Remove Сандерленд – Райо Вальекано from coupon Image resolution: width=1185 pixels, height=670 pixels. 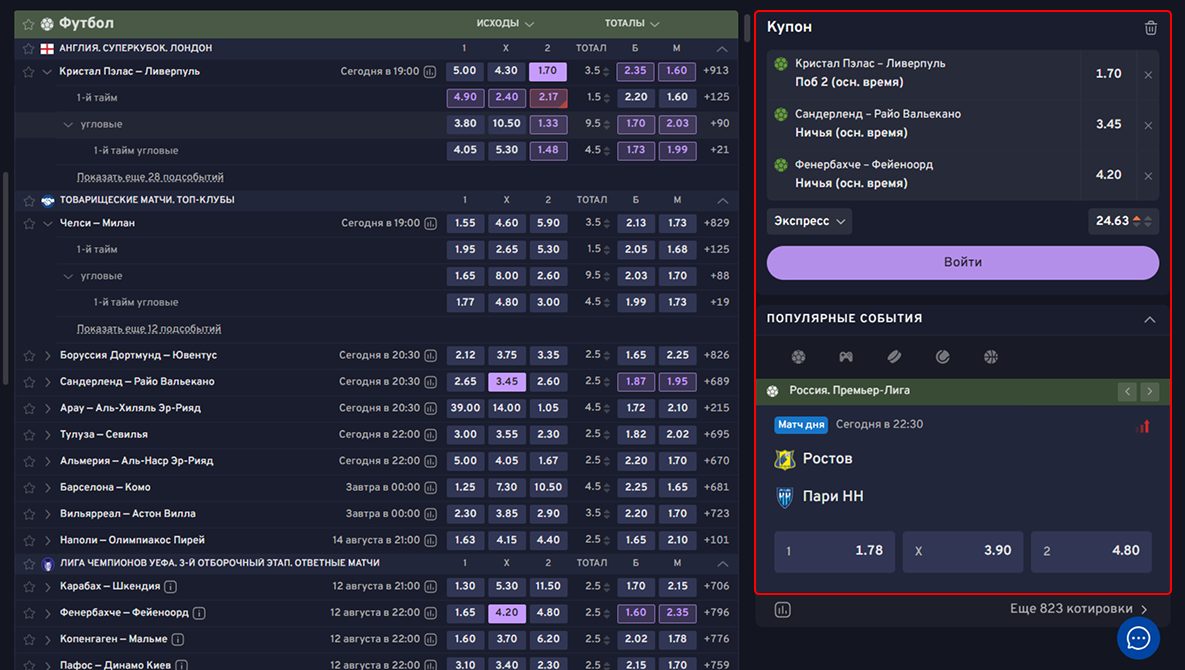1148,125
